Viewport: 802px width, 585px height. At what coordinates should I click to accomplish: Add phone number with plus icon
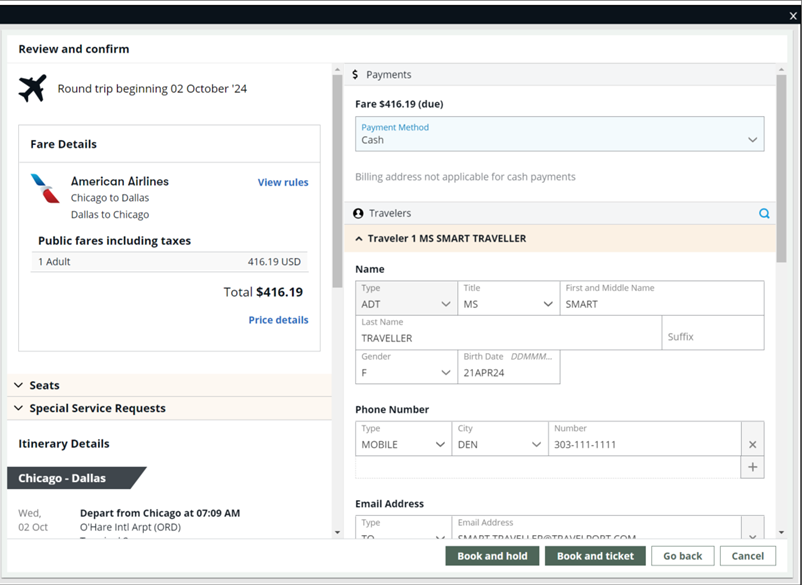coord(753,467)
